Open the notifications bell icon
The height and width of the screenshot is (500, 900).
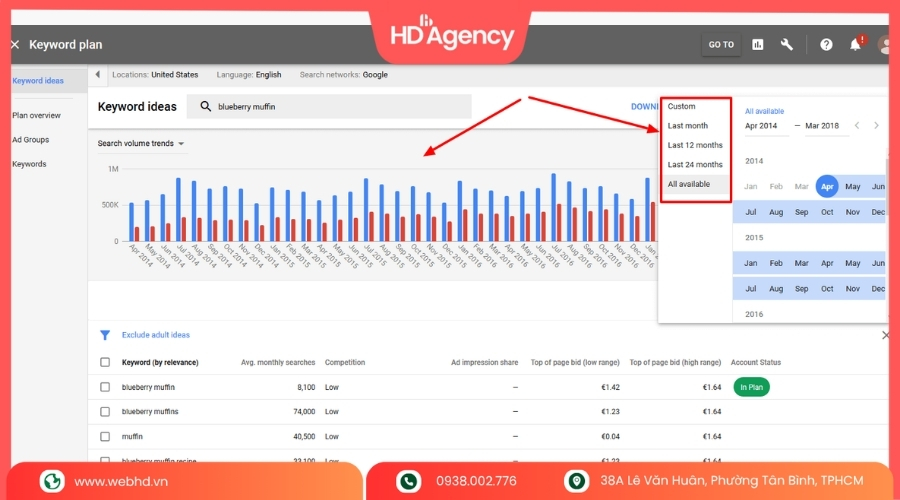pos(855,45)
